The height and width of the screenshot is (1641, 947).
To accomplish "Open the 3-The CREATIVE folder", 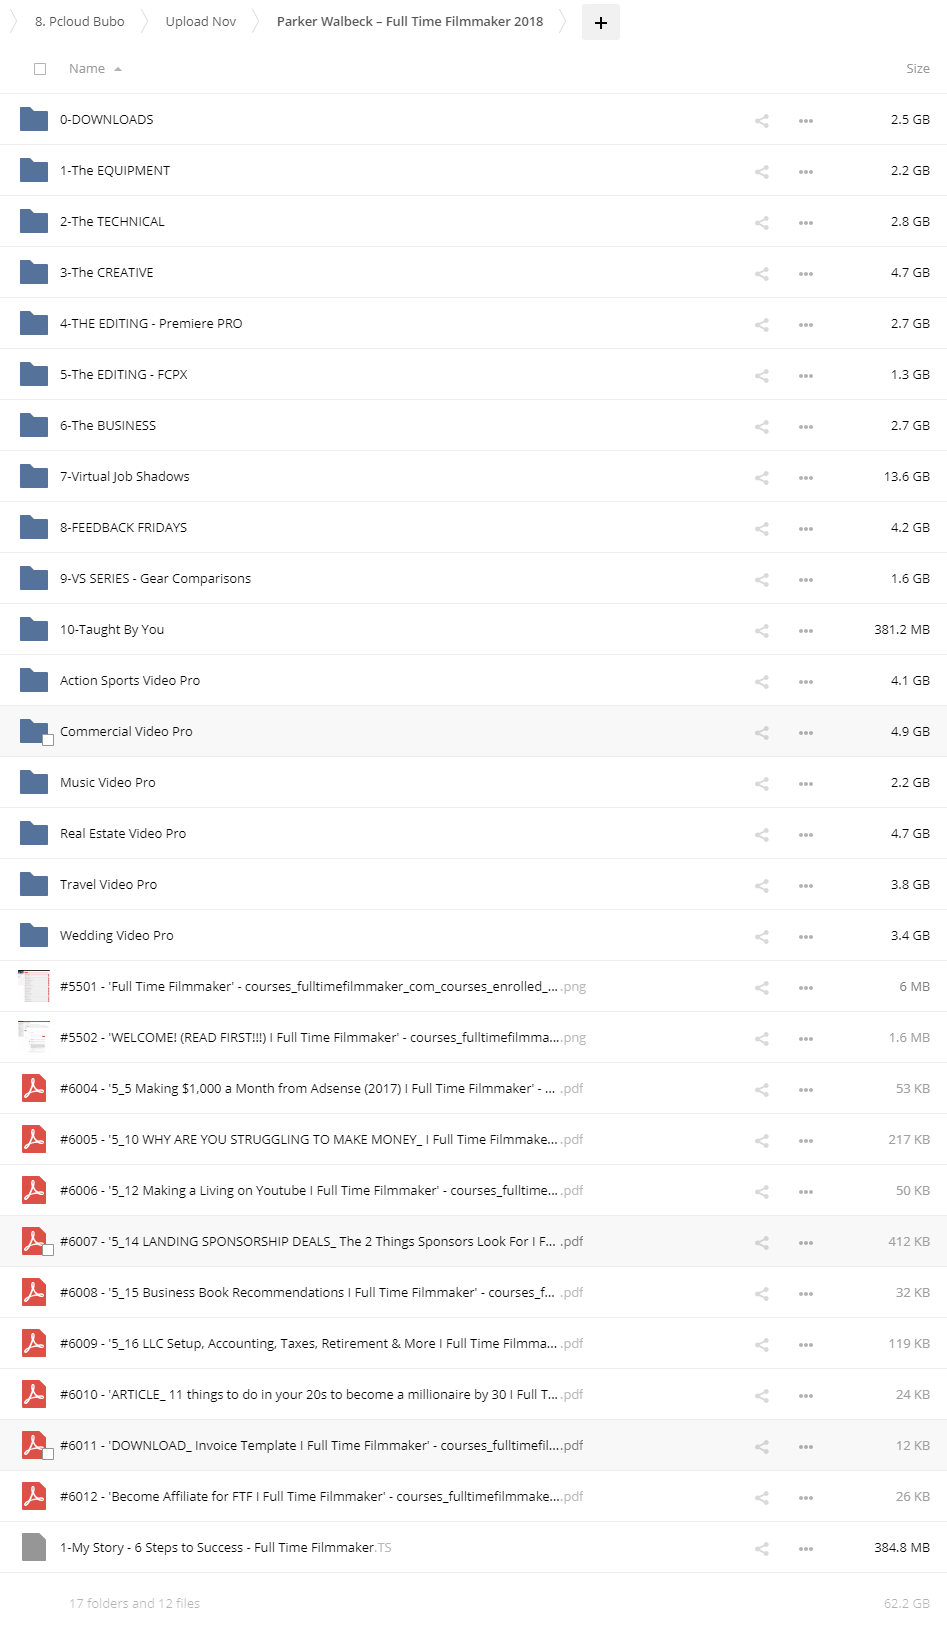I will (107, 272).
